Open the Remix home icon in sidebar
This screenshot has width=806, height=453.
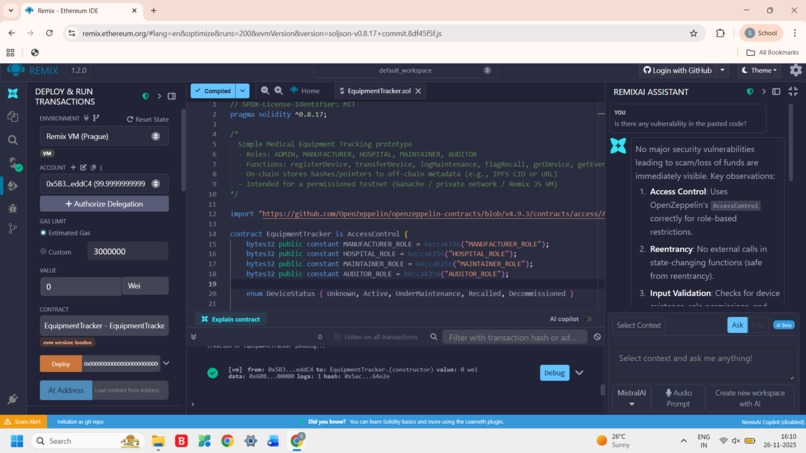point(13,93)
